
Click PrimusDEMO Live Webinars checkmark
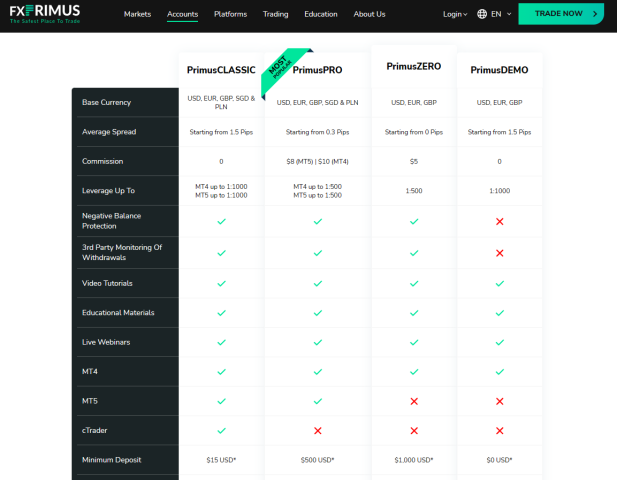(x=500, y=342)
